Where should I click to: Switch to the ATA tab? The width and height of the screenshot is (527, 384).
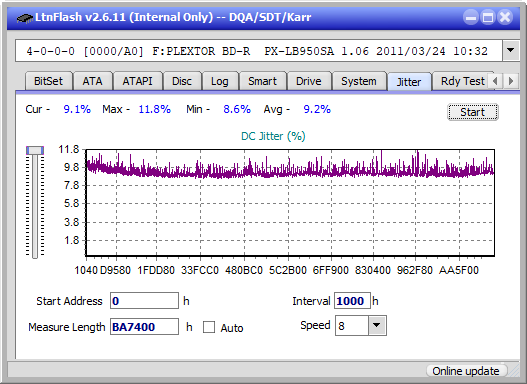[92, 81]
